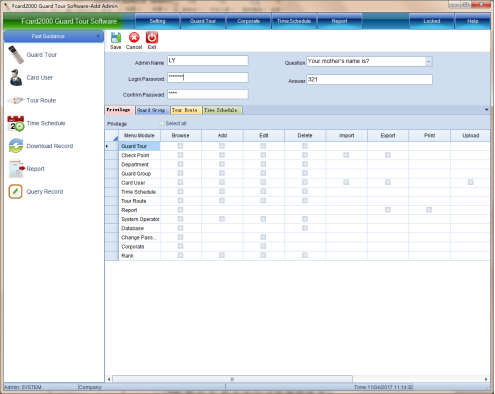This screenshot has height=394, width=495.
Task: Check Print permission for Report row
Action: point(429,210)
